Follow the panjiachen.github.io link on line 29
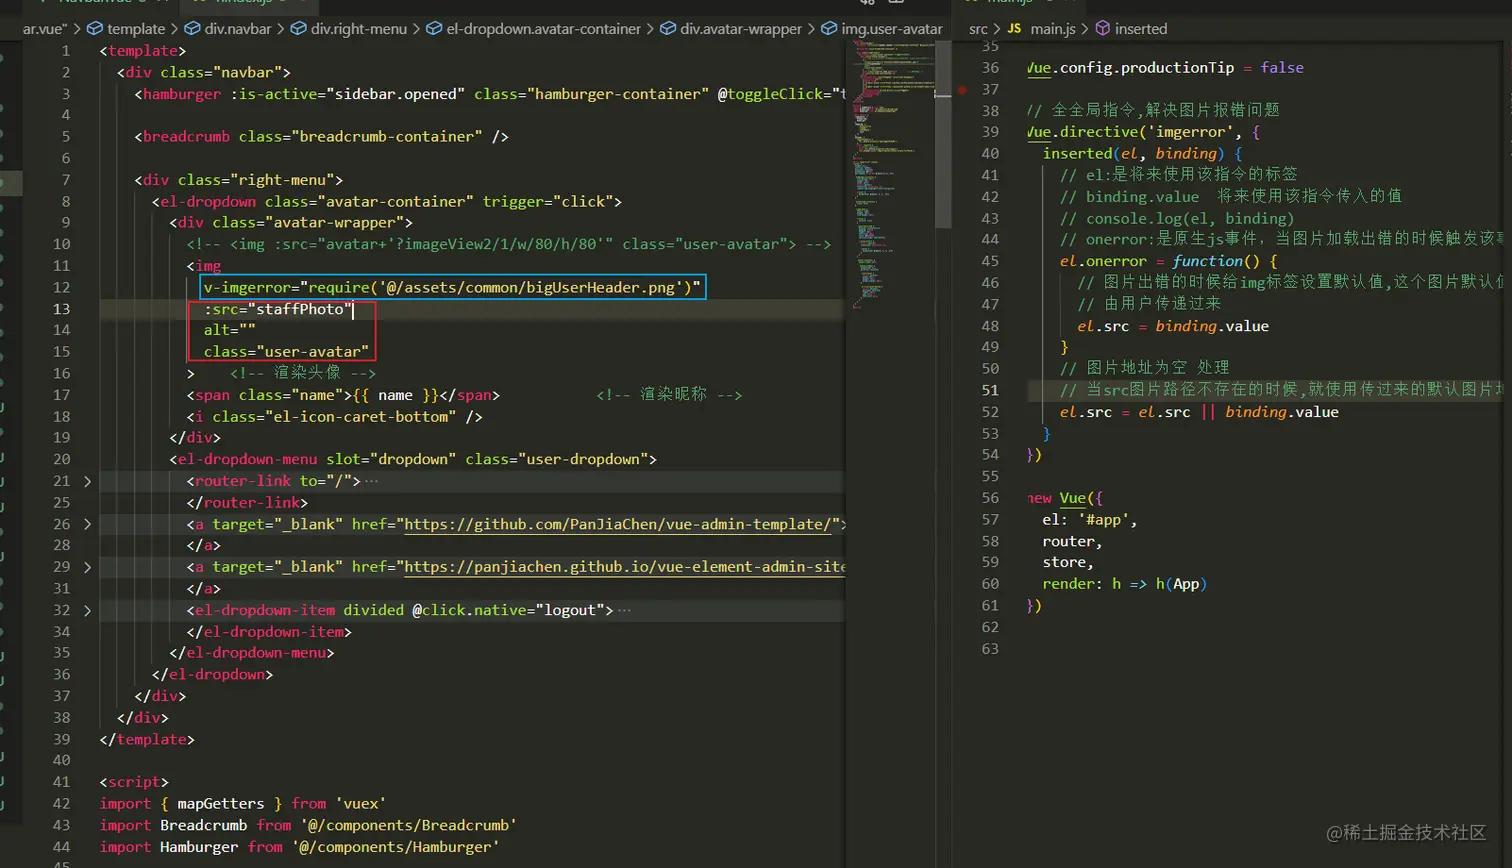Viewport: 1512px width, 868px height. point(625,567)
